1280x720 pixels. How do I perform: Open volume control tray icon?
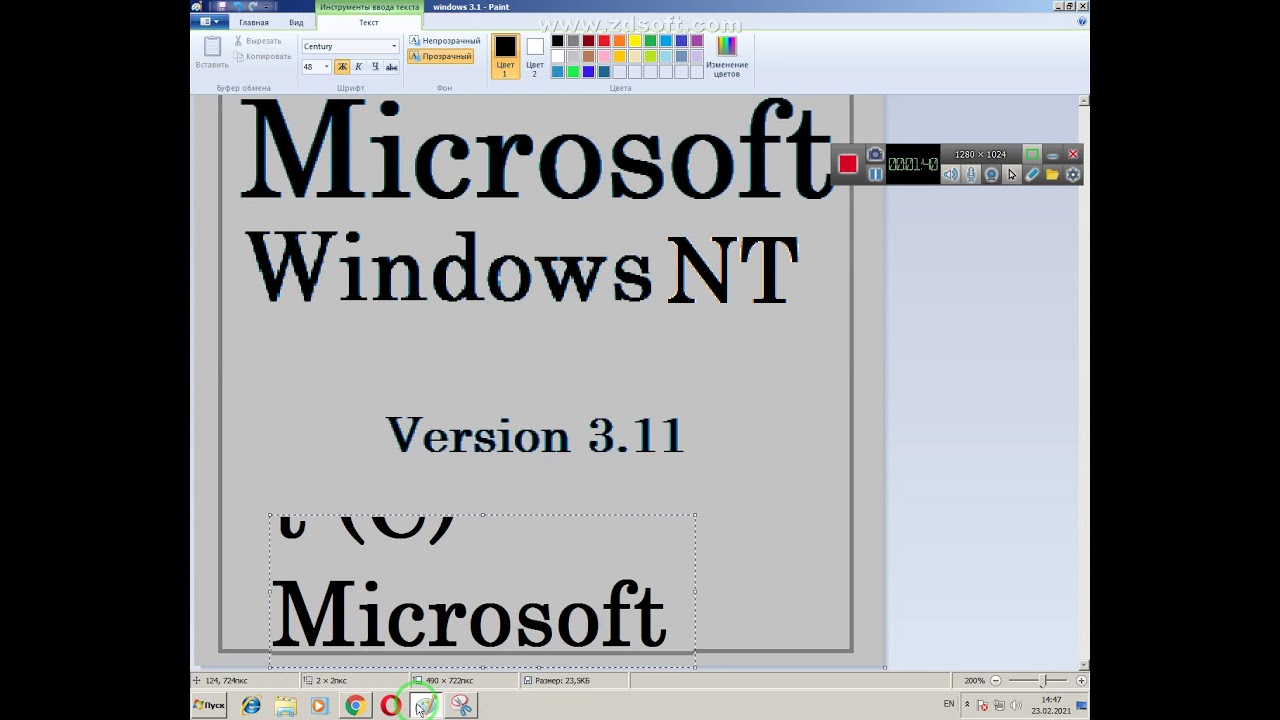pos(1015,705)
